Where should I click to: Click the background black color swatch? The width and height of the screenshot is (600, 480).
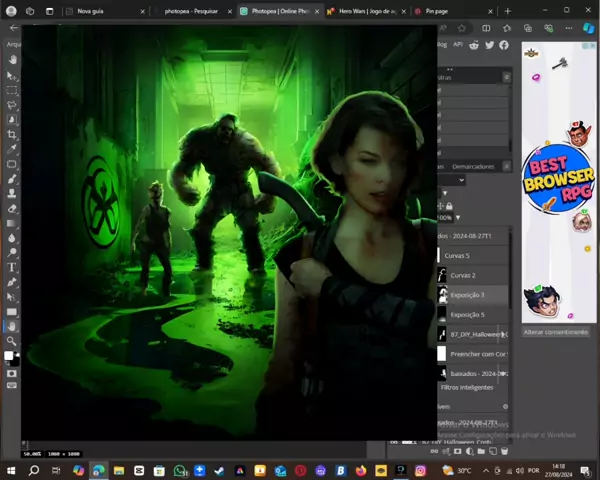[15, 362]
